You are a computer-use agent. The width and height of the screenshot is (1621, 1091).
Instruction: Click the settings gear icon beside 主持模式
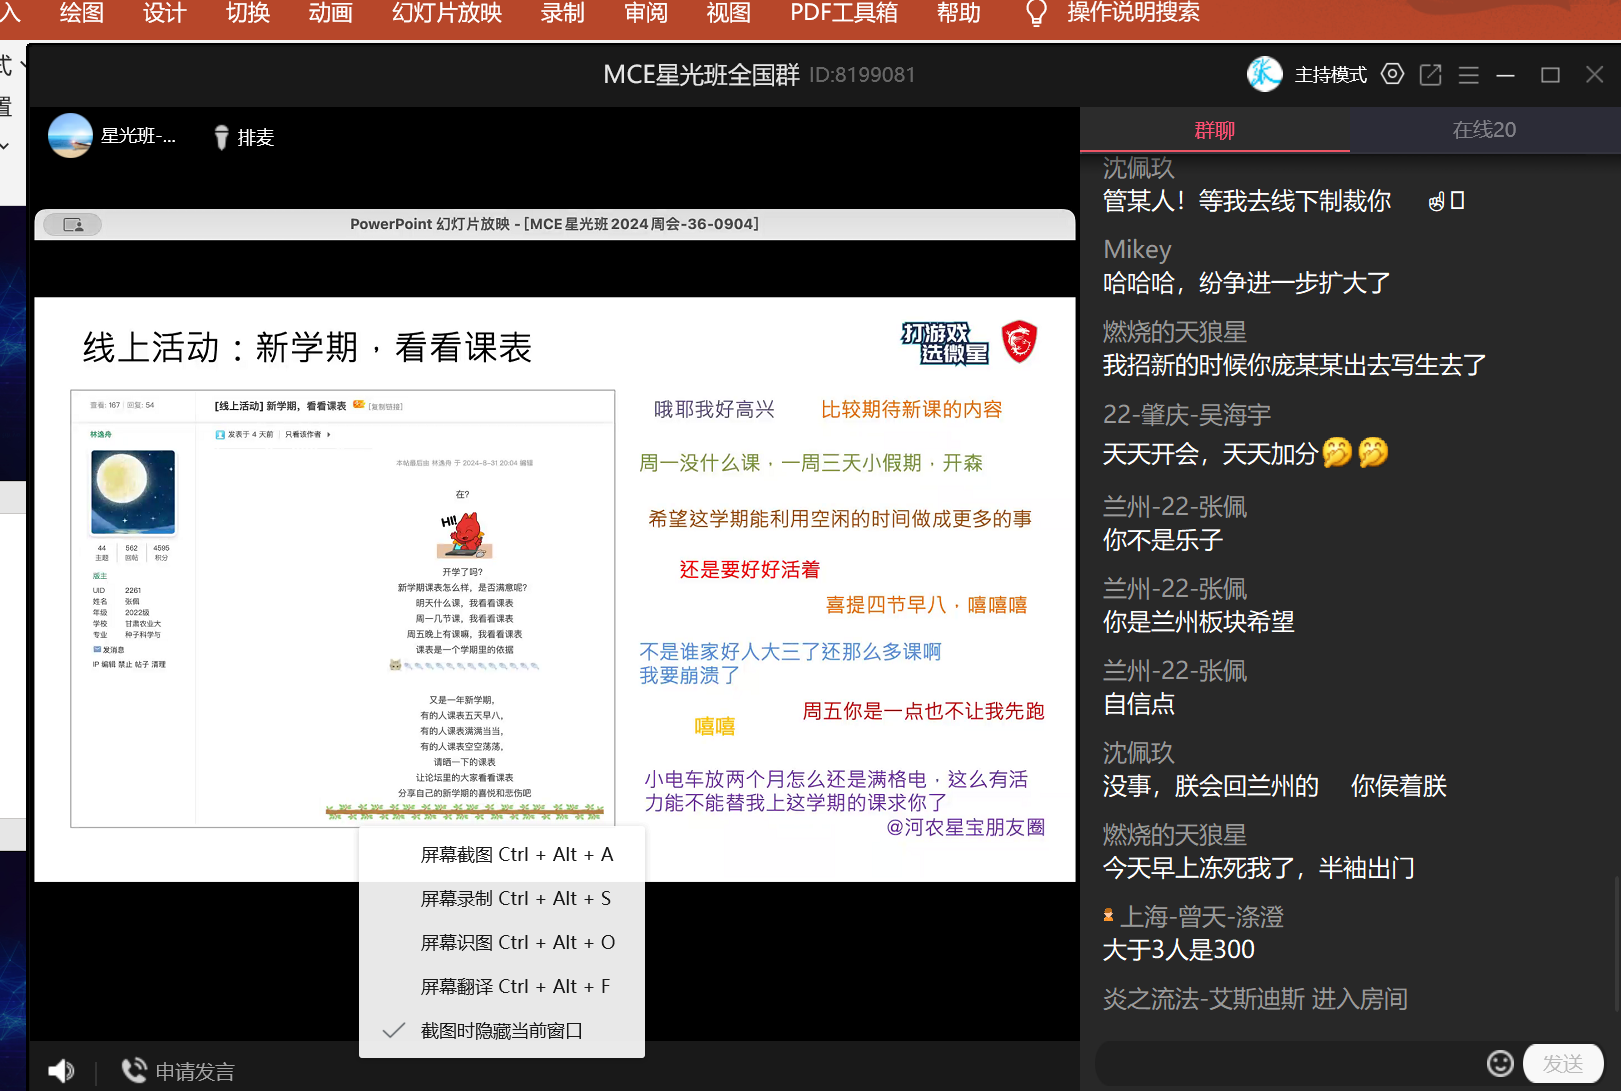(x=1392, y=75)
